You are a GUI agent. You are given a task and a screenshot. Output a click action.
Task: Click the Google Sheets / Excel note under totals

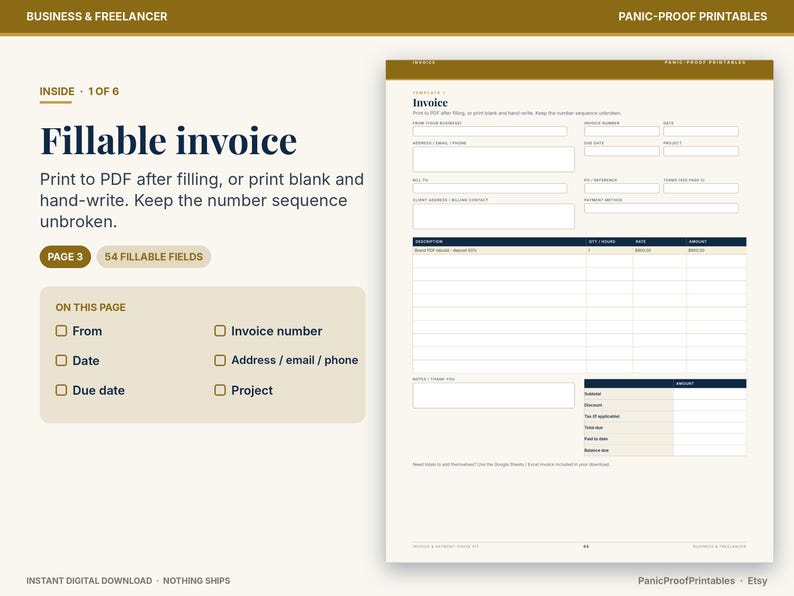tap(511, 464)
